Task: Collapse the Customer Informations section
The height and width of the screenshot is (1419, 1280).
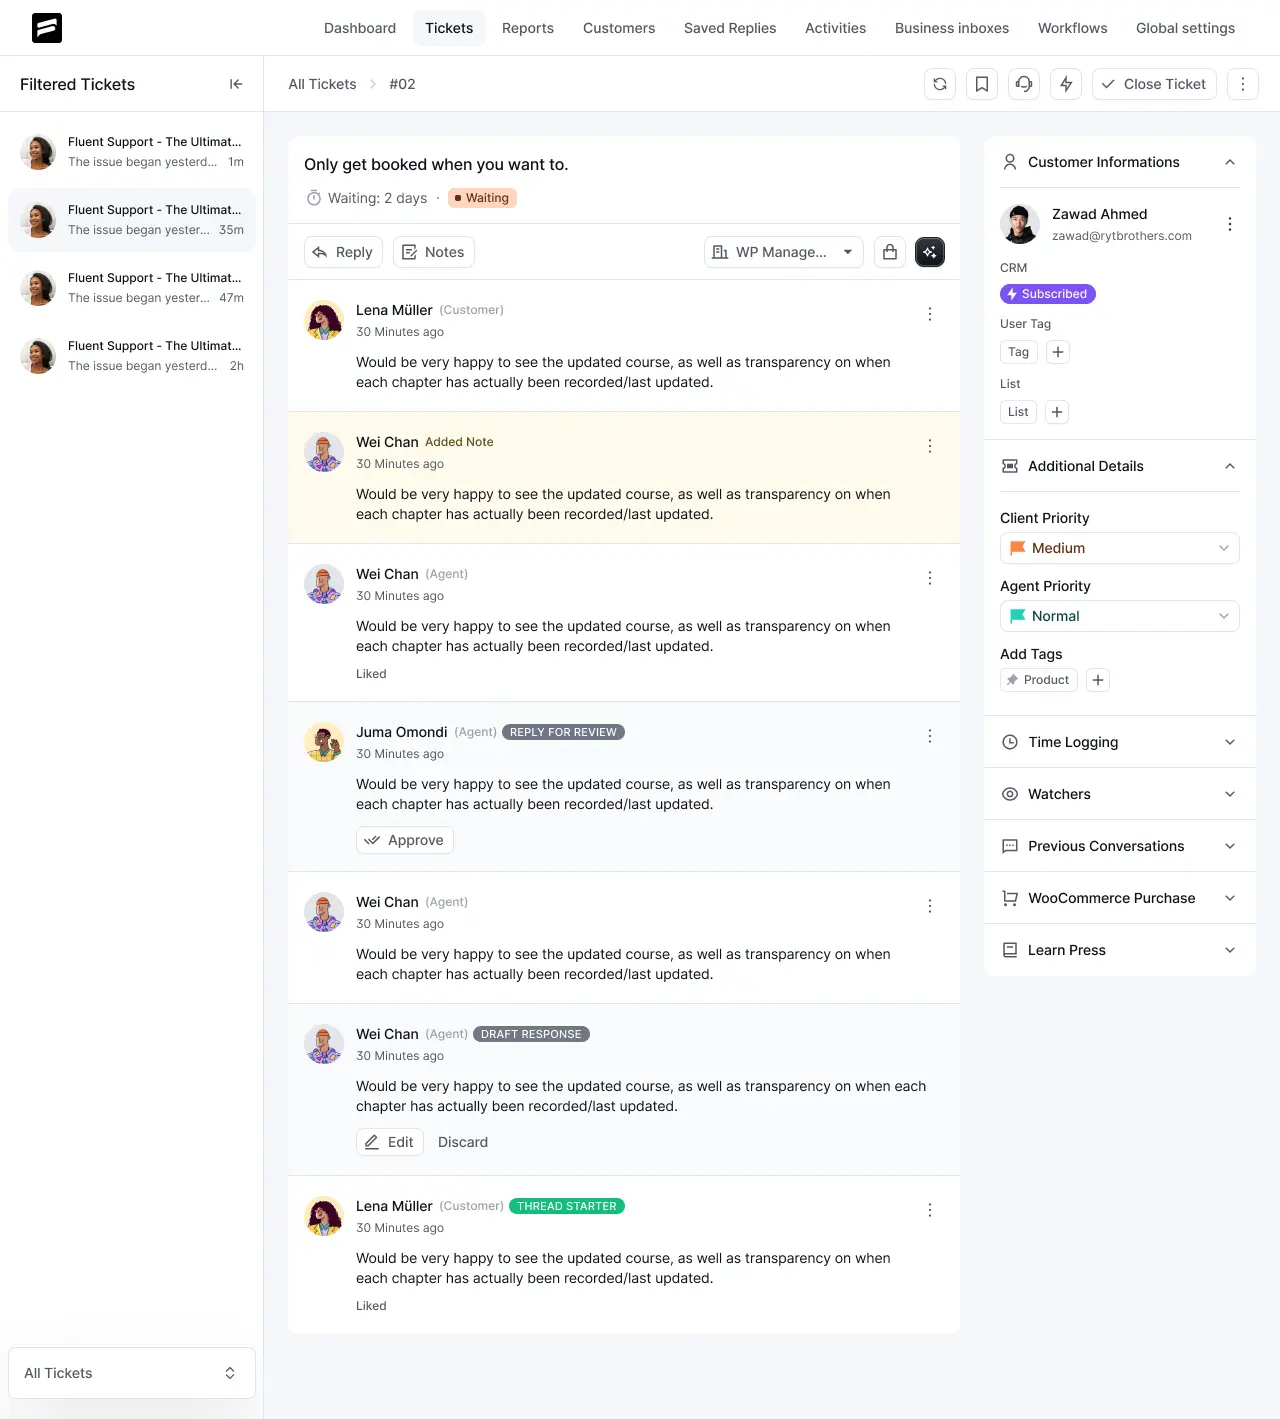Action: 1229,162
